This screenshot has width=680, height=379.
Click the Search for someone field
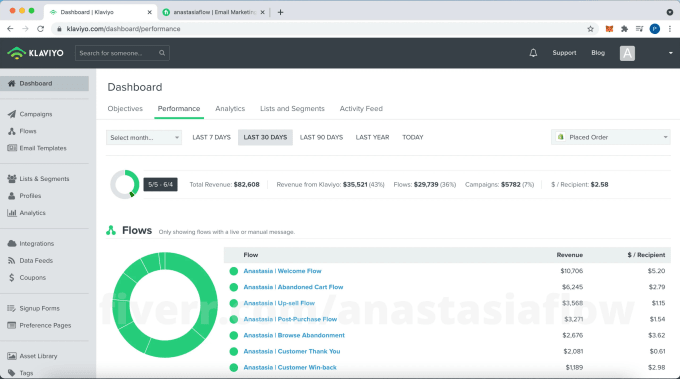coord(122,53)
